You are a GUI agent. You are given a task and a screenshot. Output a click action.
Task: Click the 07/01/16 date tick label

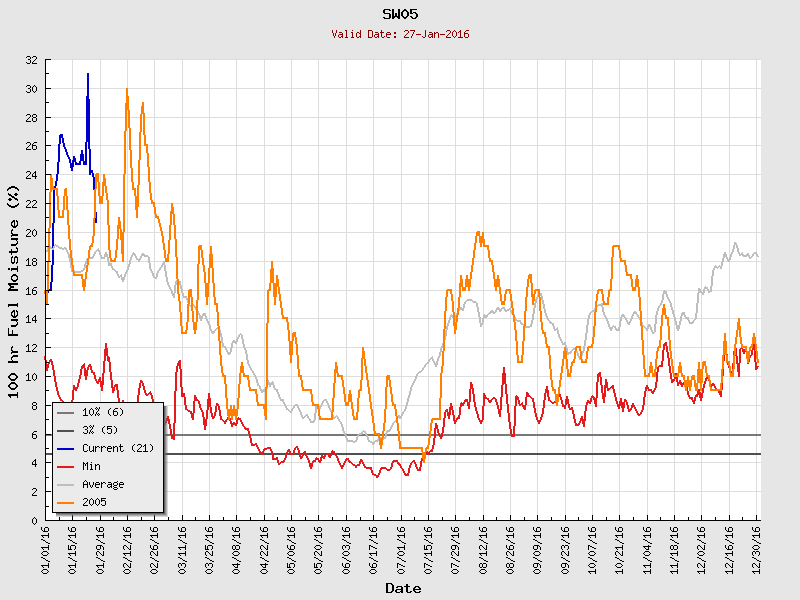[x=401, y=548]
